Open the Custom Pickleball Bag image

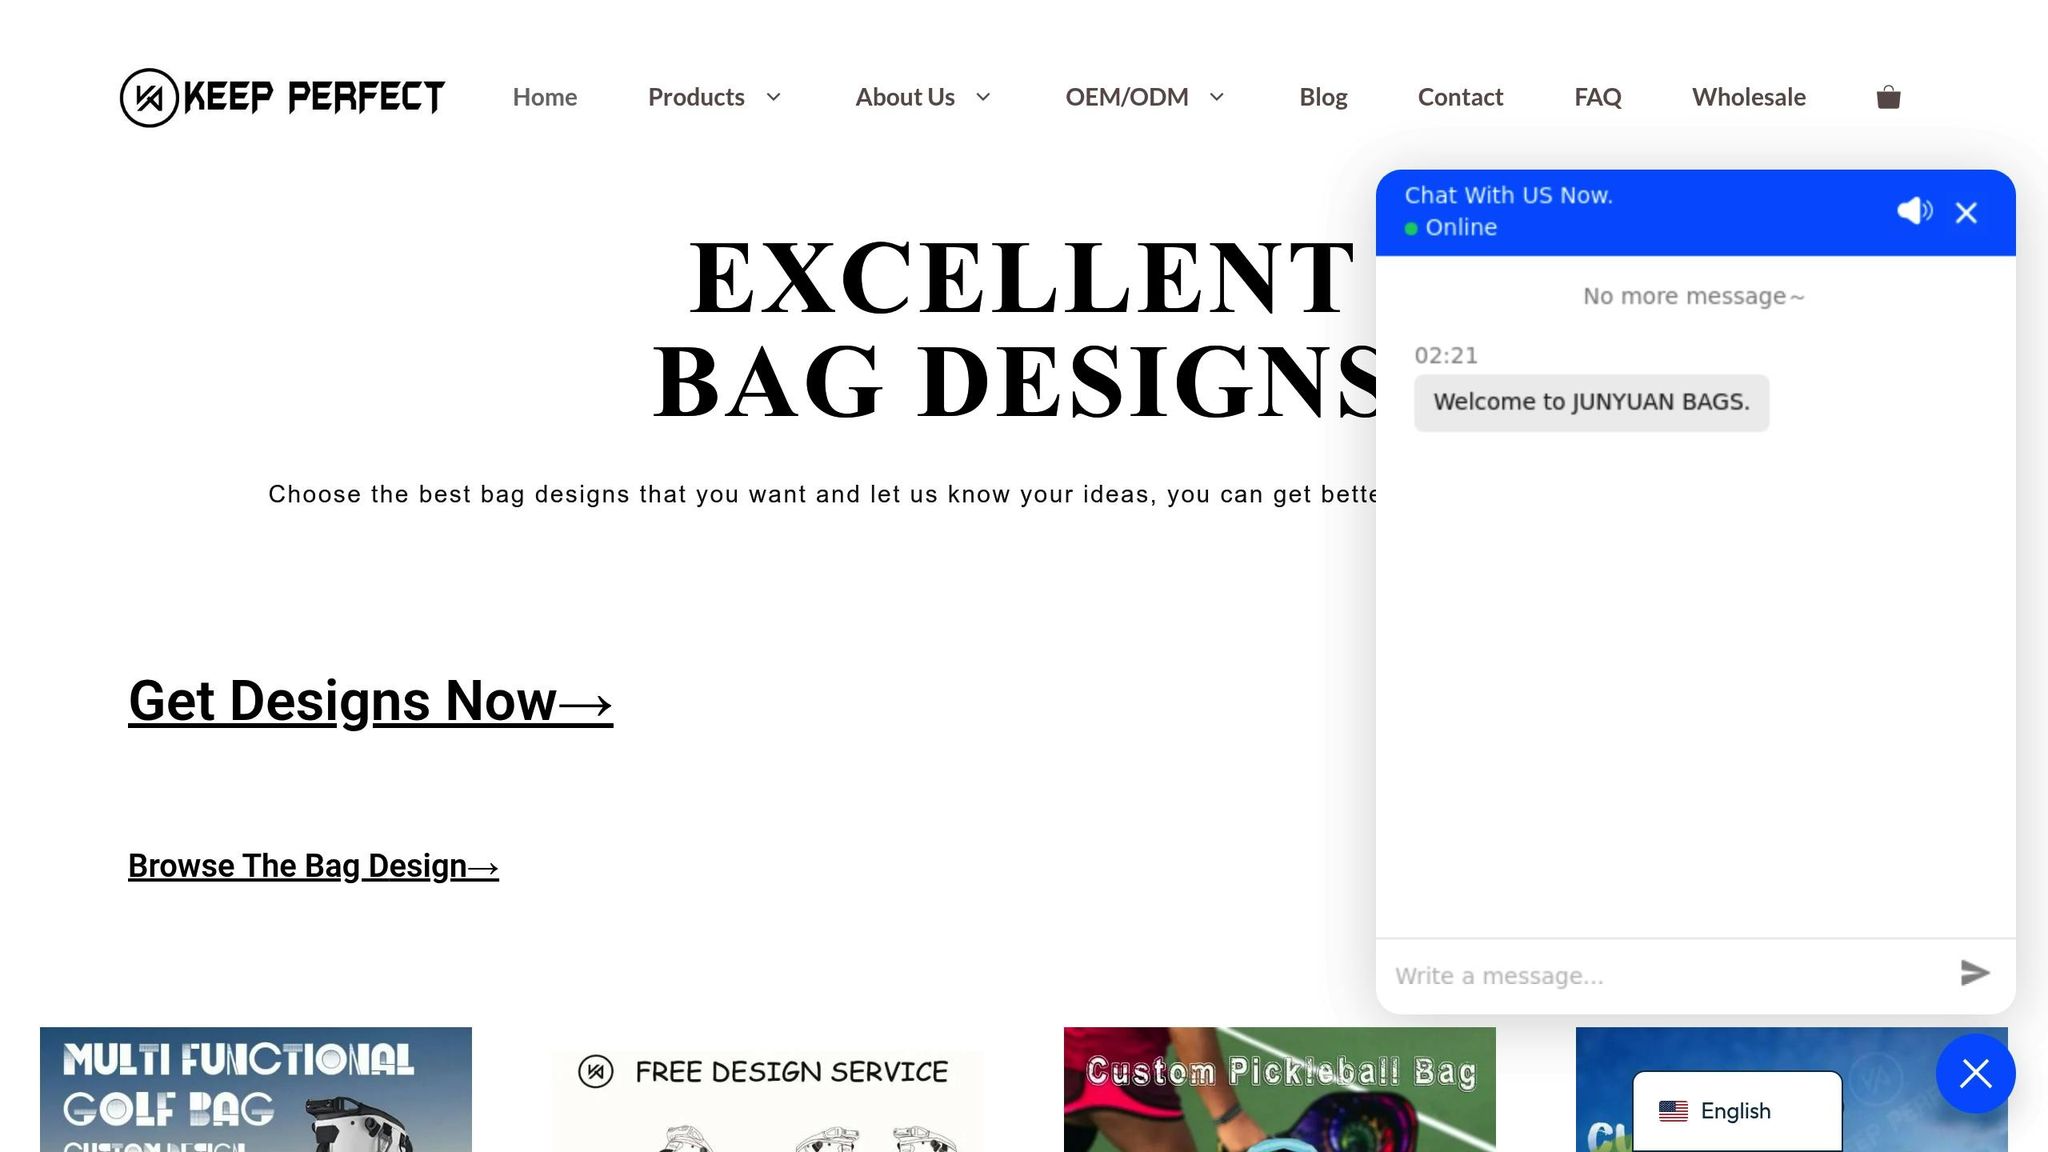pyautogui.click(x=1280, y=1089)
